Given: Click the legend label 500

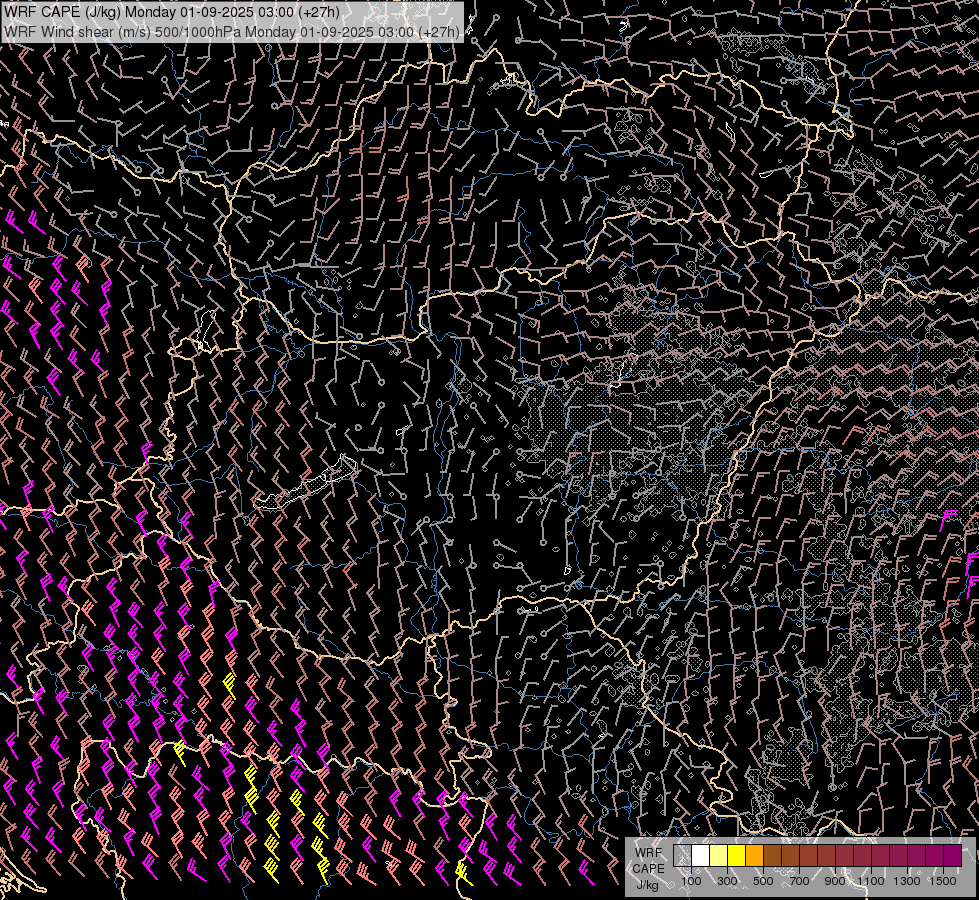Looking at the screenshot, I should pos(763,881).
